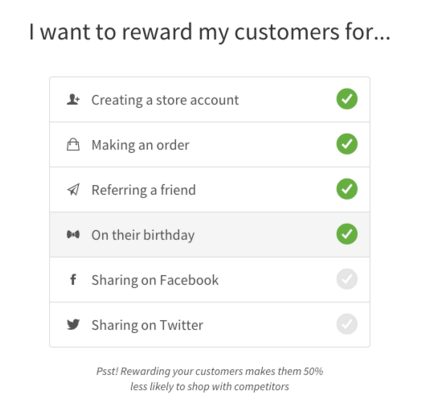Disable the Creating a store account green checkmark
This screenshot has height=419, width=423.
point(347,99)
